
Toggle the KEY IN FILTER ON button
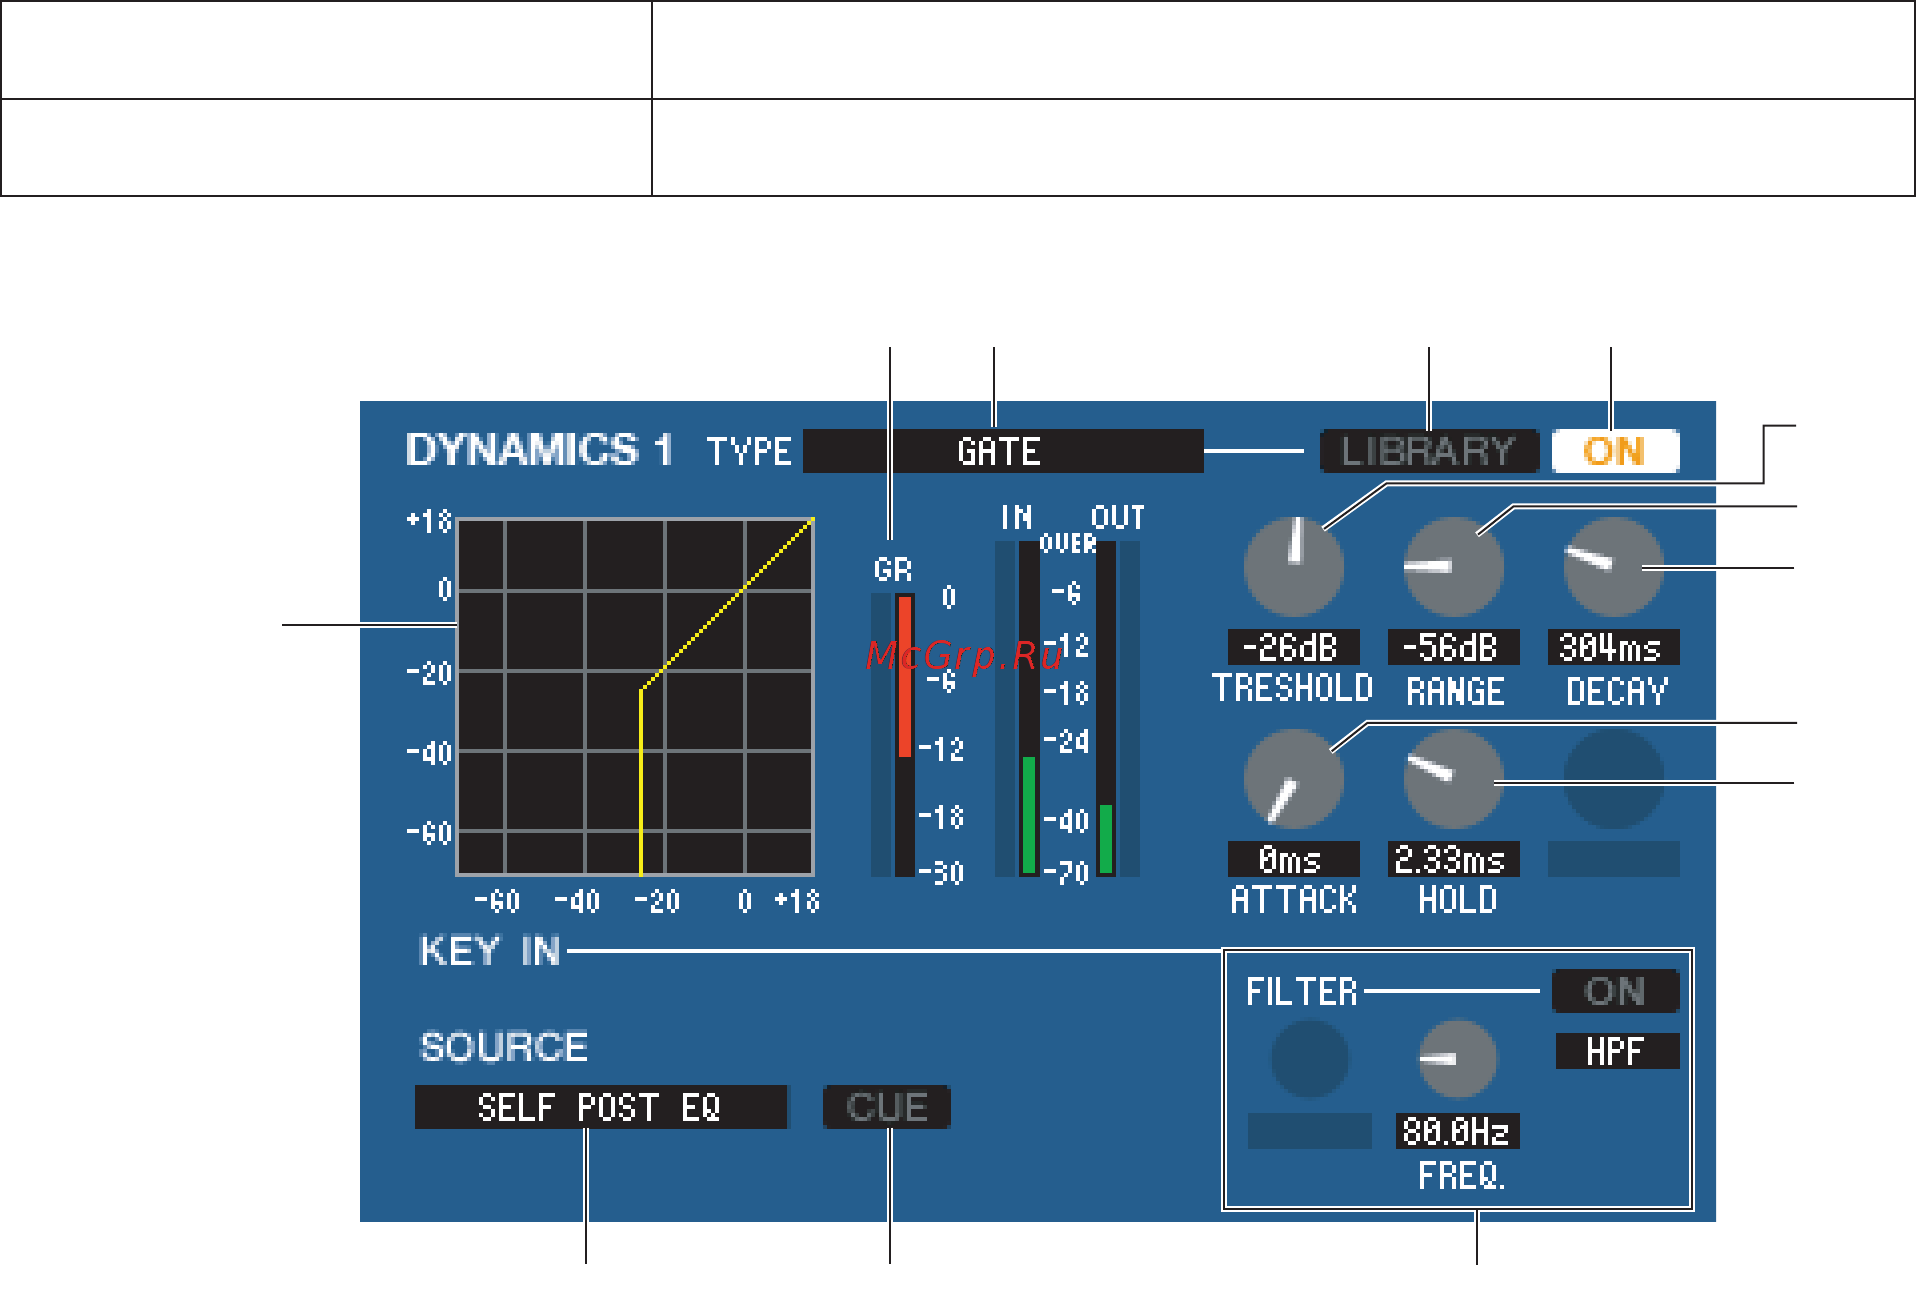pos(1615,991)
